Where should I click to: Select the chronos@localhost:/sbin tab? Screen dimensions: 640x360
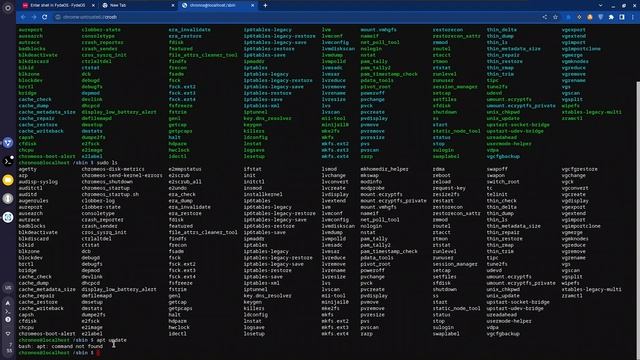[x=217, y=5]
